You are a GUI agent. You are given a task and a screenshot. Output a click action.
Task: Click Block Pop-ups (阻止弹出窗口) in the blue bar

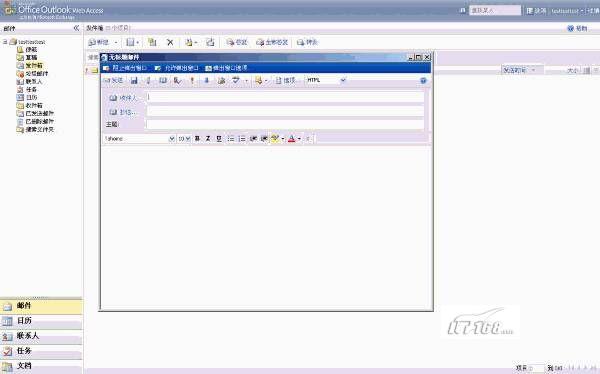[126, 68]
